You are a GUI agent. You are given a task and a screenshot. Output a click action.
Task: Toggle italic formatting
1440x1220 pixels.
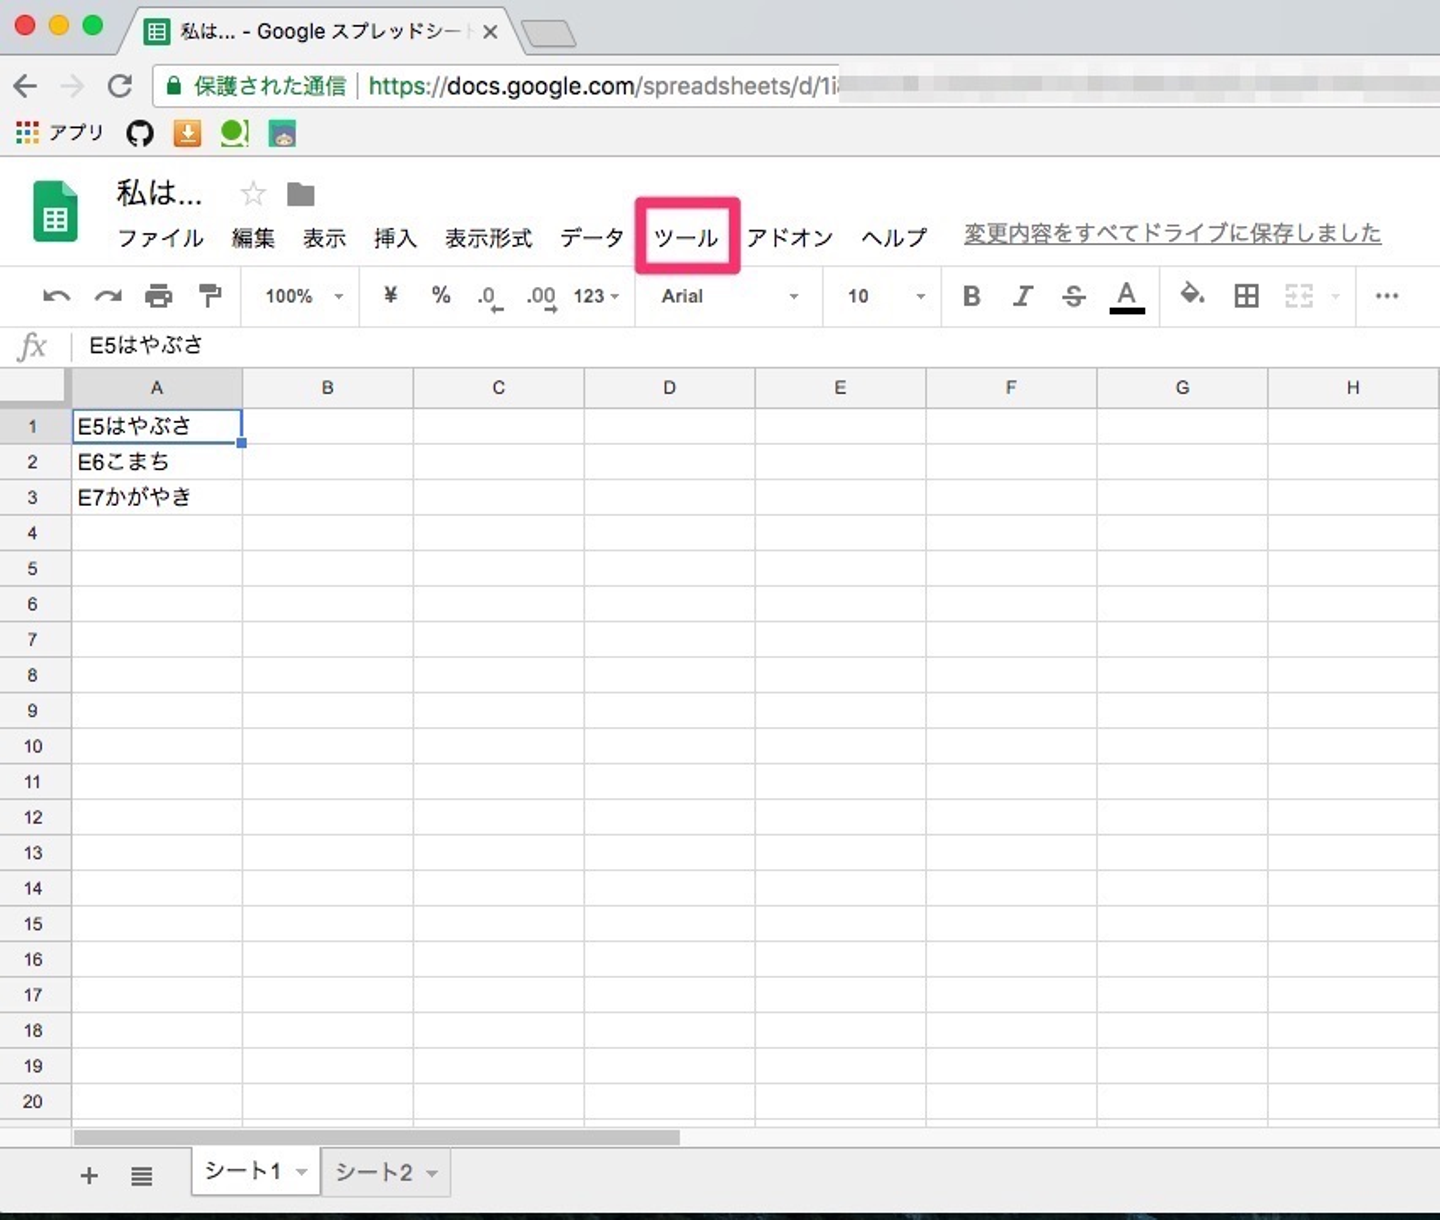[x=1022, y=296]
